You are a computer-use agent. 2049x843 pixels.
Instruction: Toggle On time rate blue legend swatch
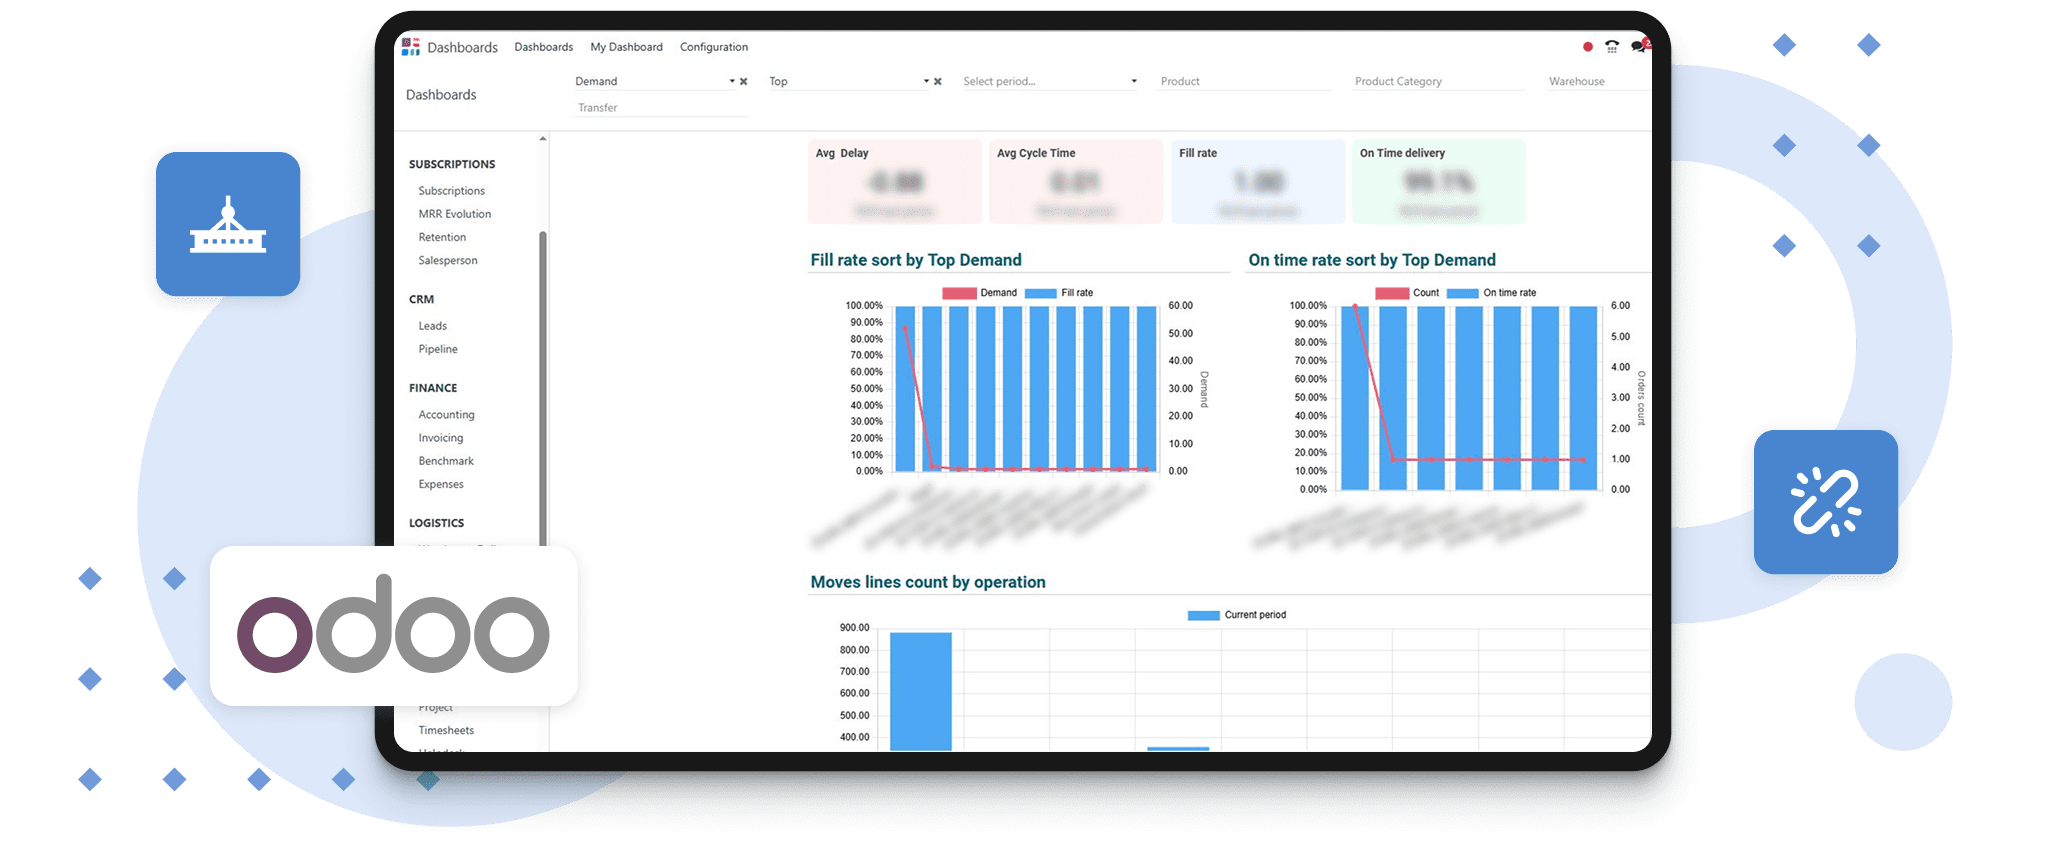tap(1463, 293)
